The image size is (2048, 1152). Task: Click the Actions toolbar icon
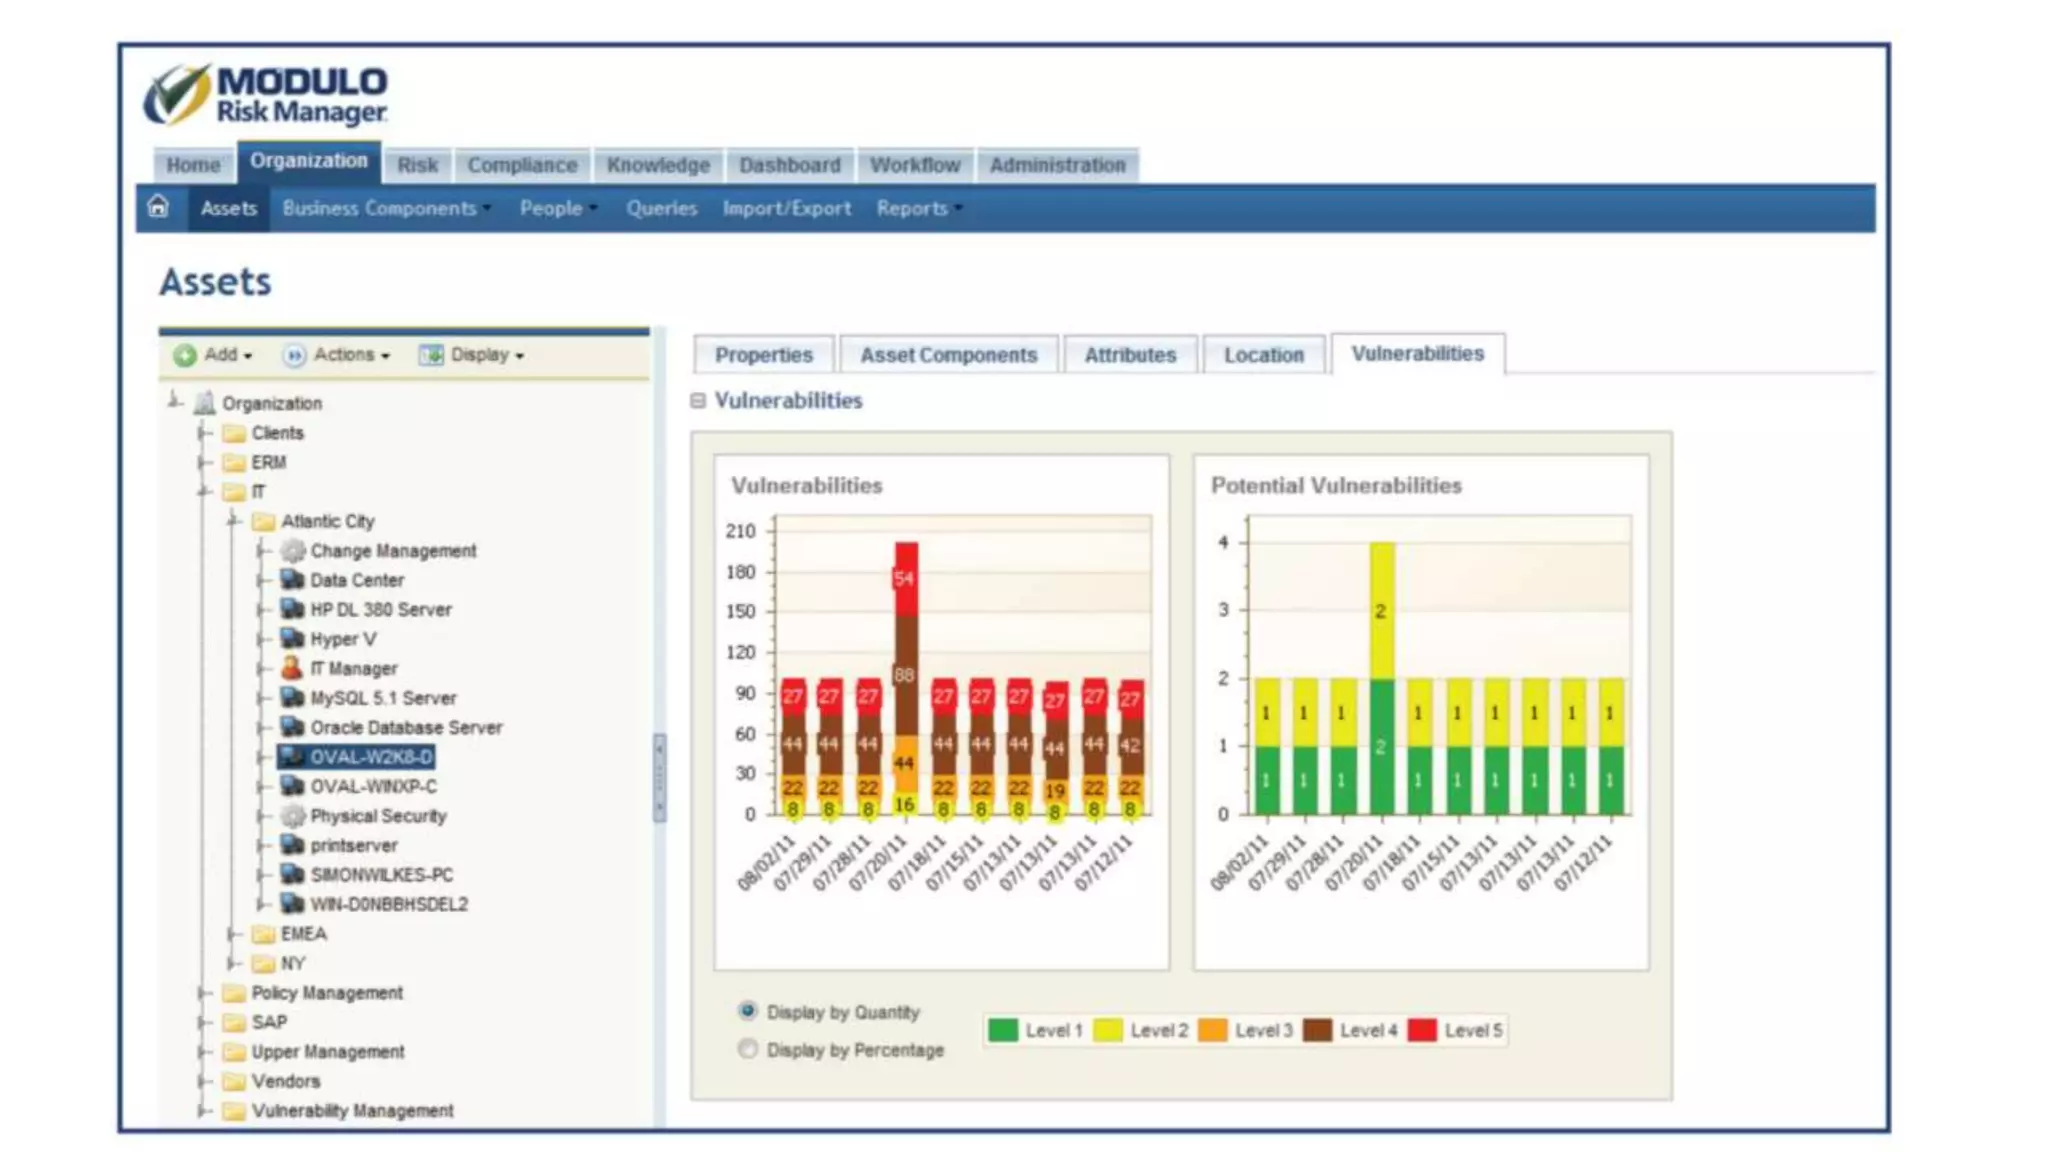pos(294,355)
